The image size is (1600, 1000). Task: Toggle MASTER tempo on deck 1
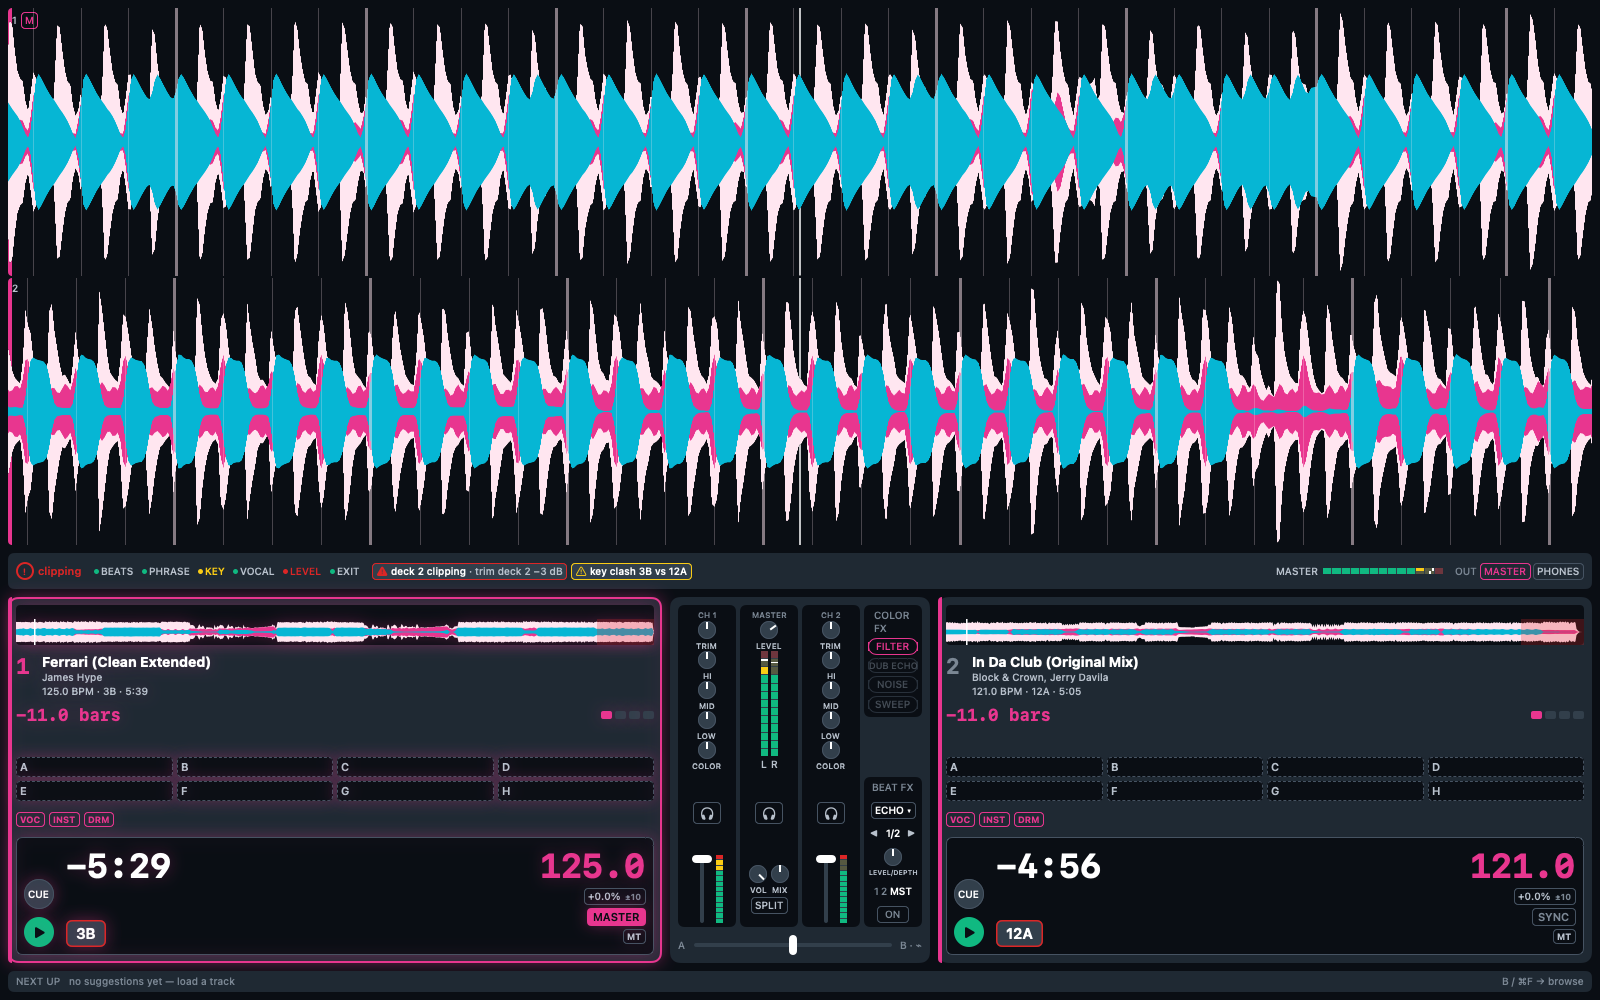(x=616, y=917)
